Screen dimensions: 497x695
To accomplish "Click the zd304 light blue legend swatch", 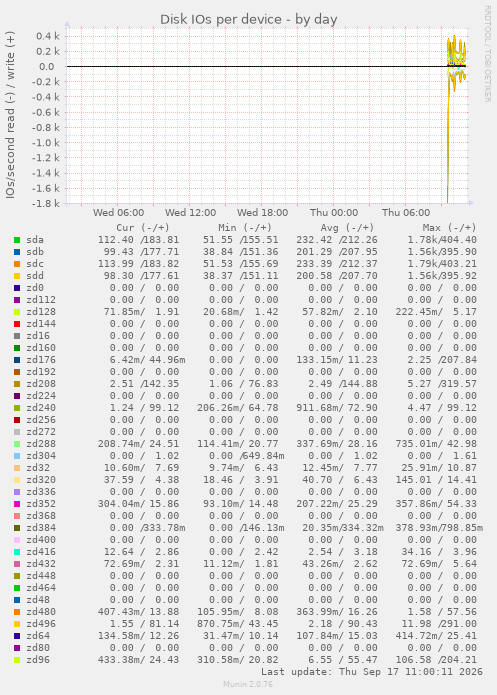I will (x=17, y=456).
